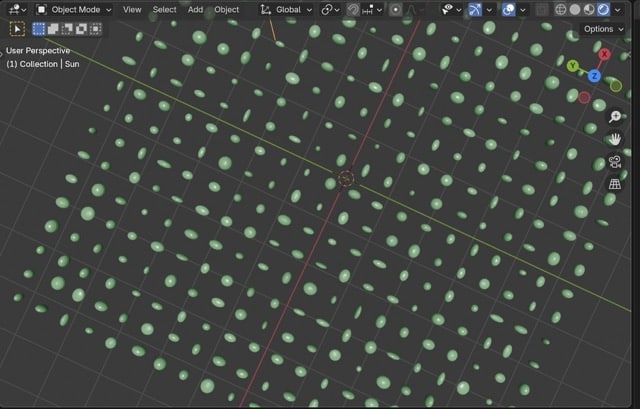The image size is (640, 409).
Task: Choose Subtract Selection mode icon
Action: (x=67, y=29)
